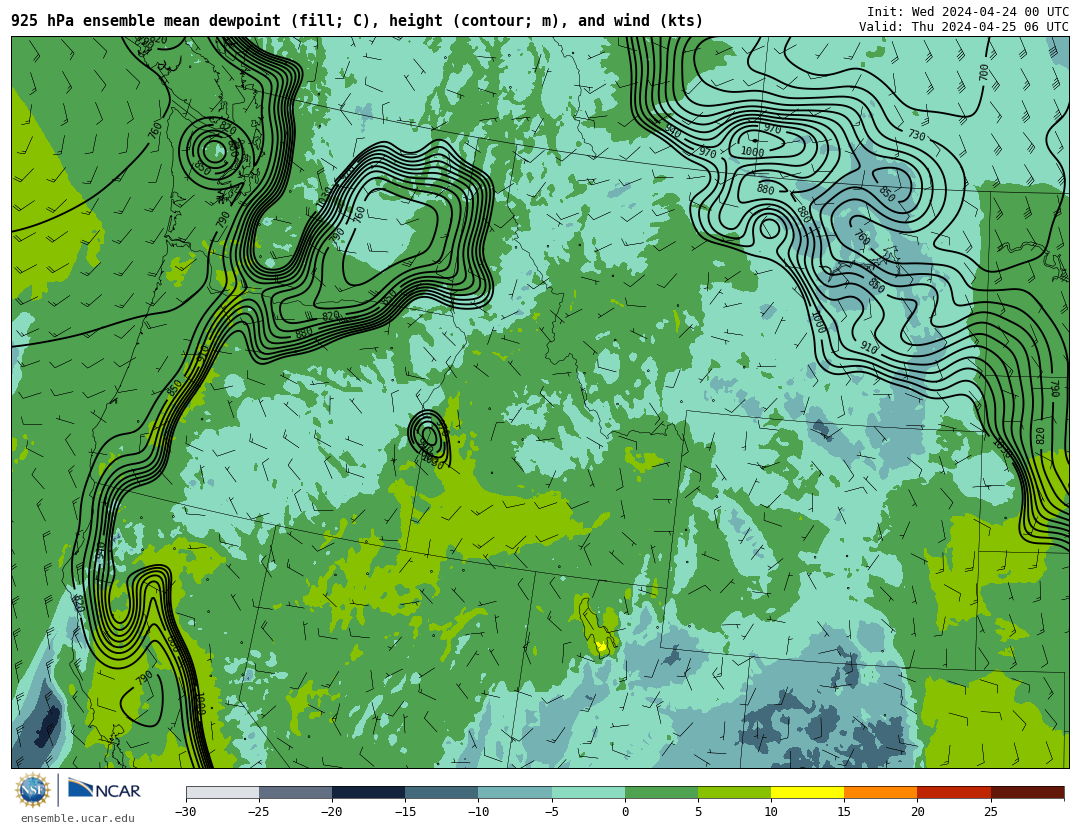Click the Init time text
The width and height of the screenshot is (1080, 831).
click(x=968, y=11)
